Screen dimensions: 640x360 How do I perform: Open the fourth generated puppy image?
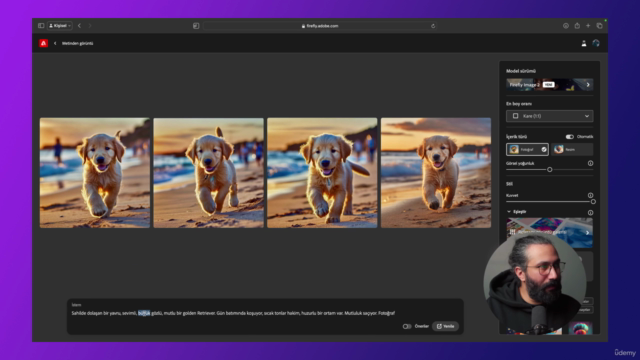tap(436, 173)
